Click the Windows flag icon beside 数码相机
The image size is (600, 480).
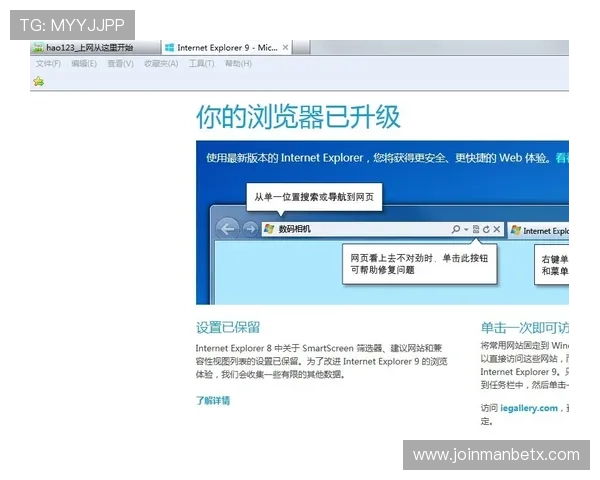269,229
